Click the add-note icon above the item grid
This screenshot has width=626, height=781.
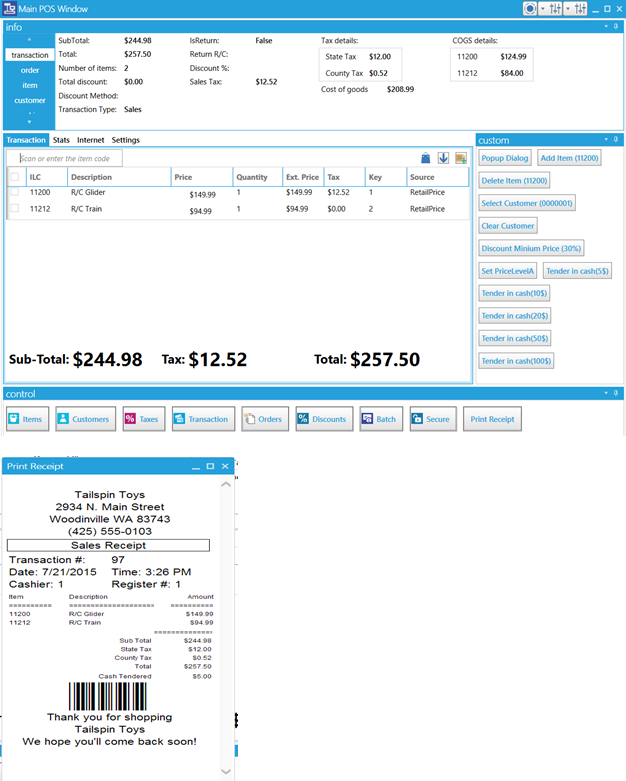[x=460, y=158]
